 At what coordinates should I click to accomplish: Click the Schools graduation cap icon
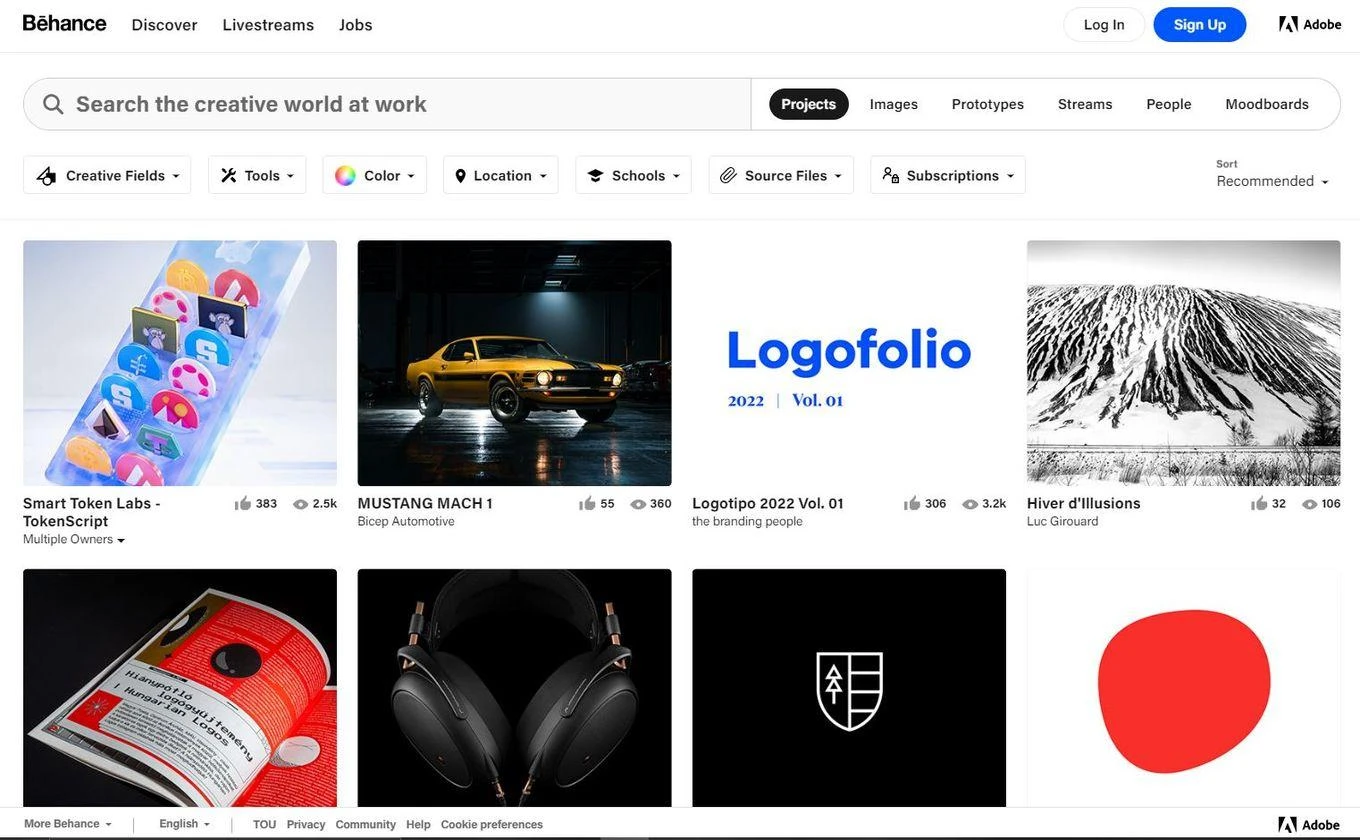coord(595,176)
